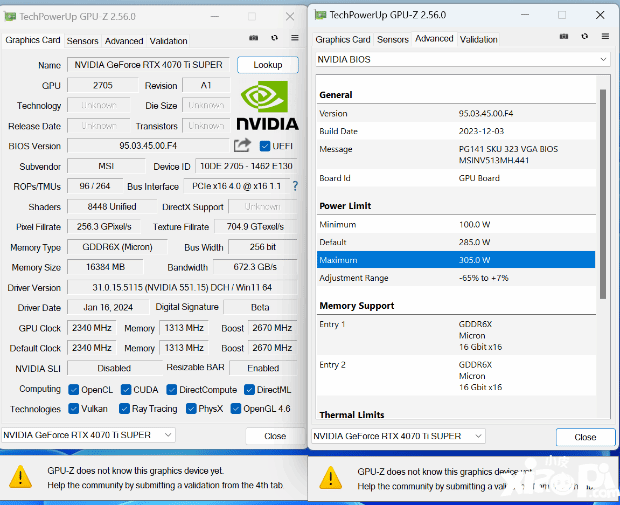Click the Shaders 8448 Unified value
The width and height of the screenshot is (620, 505).
coord(112,206)
